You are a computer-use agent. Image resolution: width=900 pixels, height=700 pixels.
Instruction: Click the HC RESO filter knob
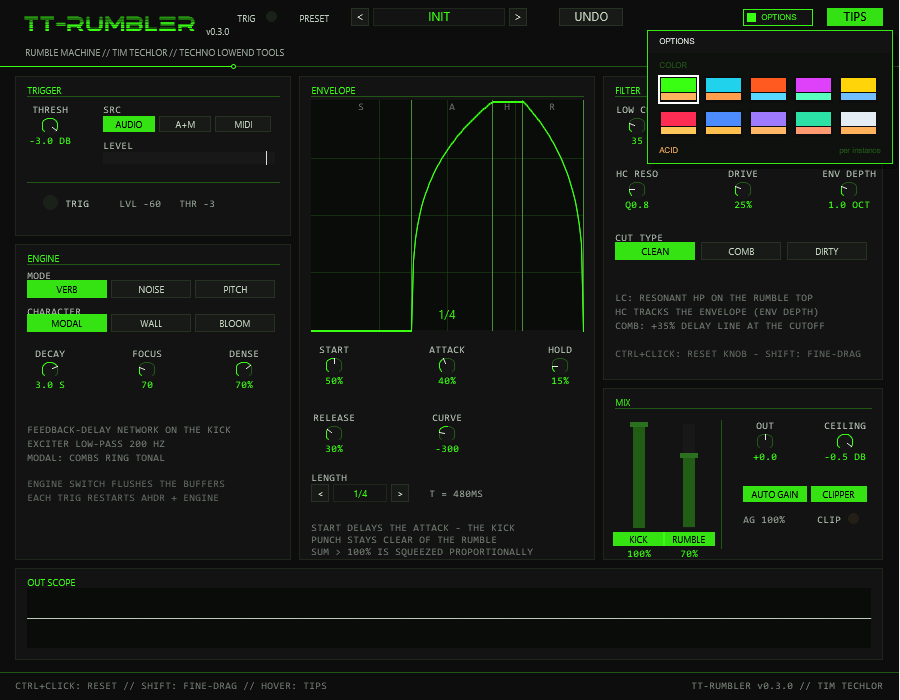(x=637, y=189)
